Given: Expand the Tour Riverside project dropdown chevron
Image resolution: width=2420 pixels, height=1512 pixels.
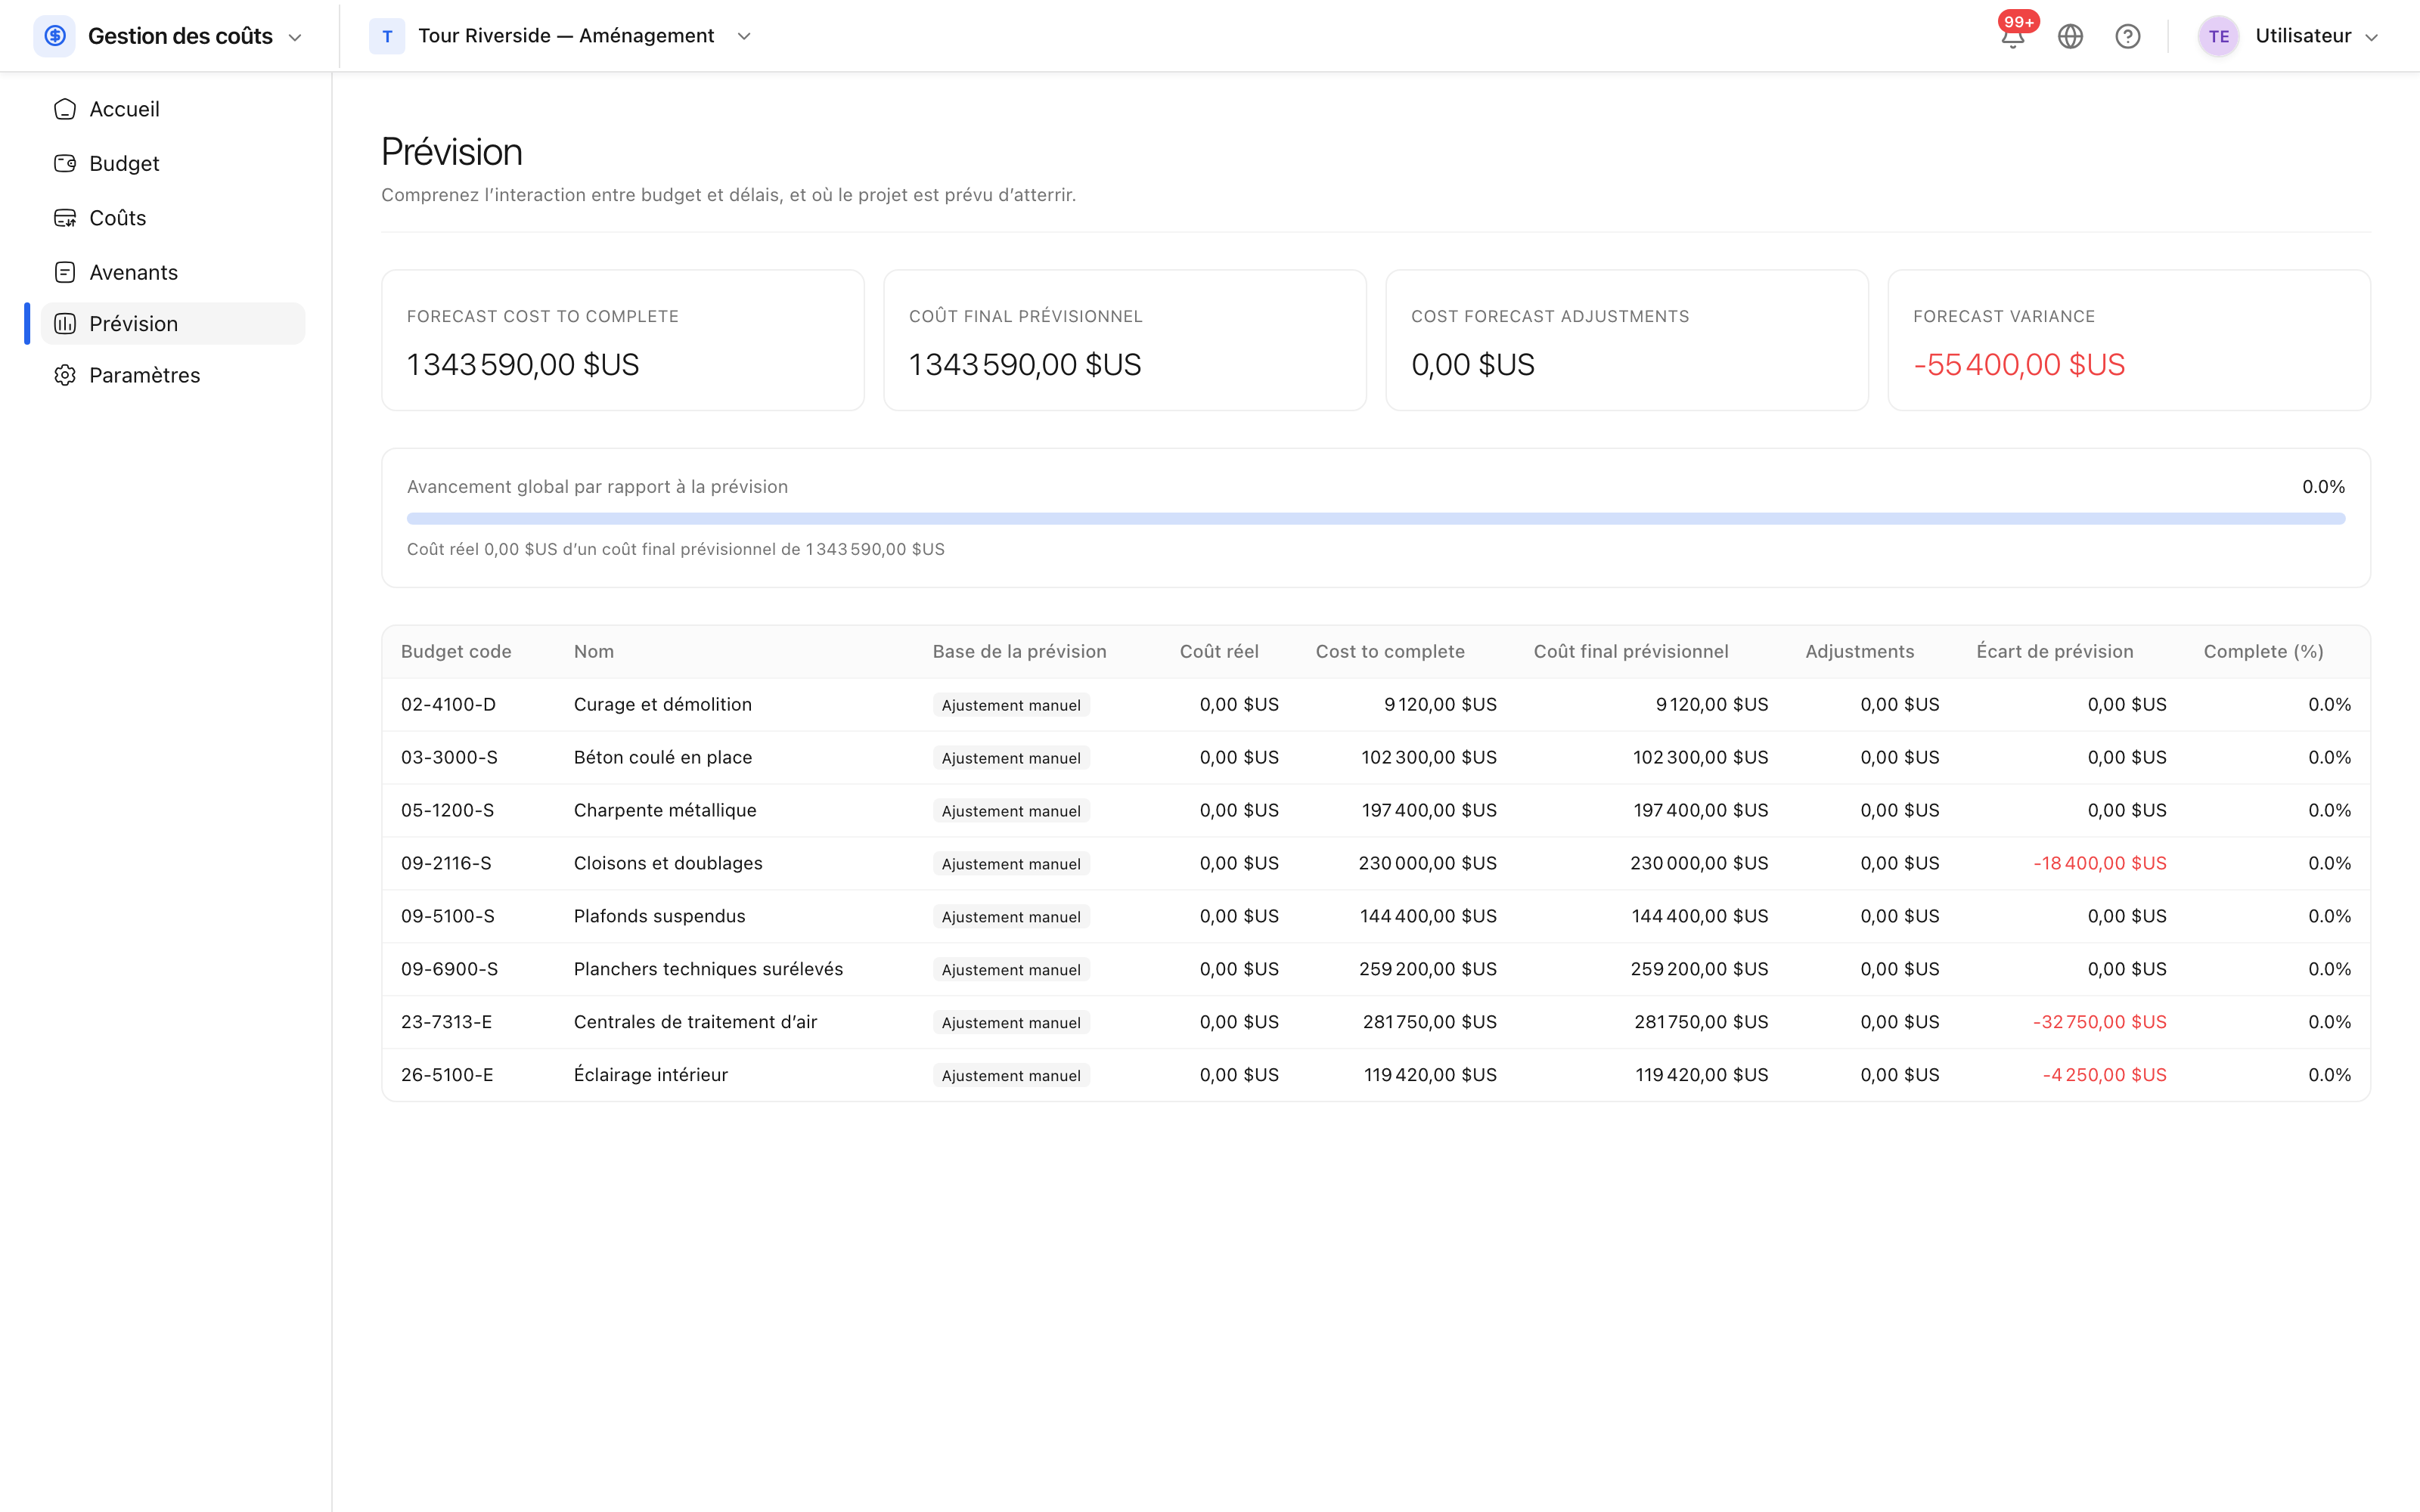Looking at the screenshot, I should pyautogui.click(x=744, y=36).
